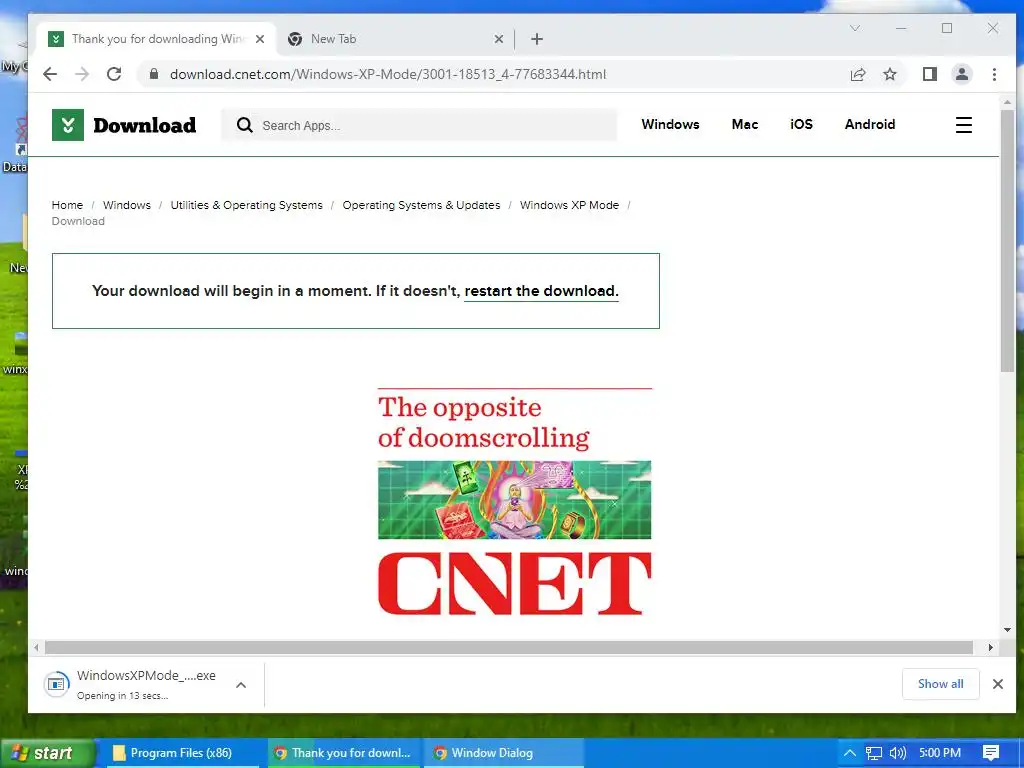Bookmark this page with the star icon
The width and height of the screenshot is (1024, 768).
pyautogui.click(x=889, y=74)
